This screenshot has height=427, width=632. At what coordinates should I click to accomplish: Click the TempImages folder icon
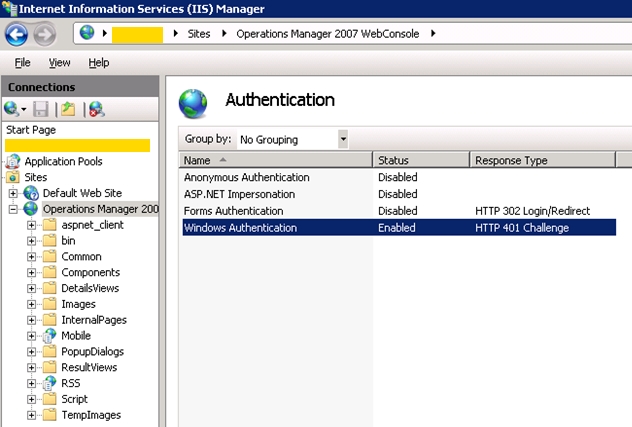[50, 415]
